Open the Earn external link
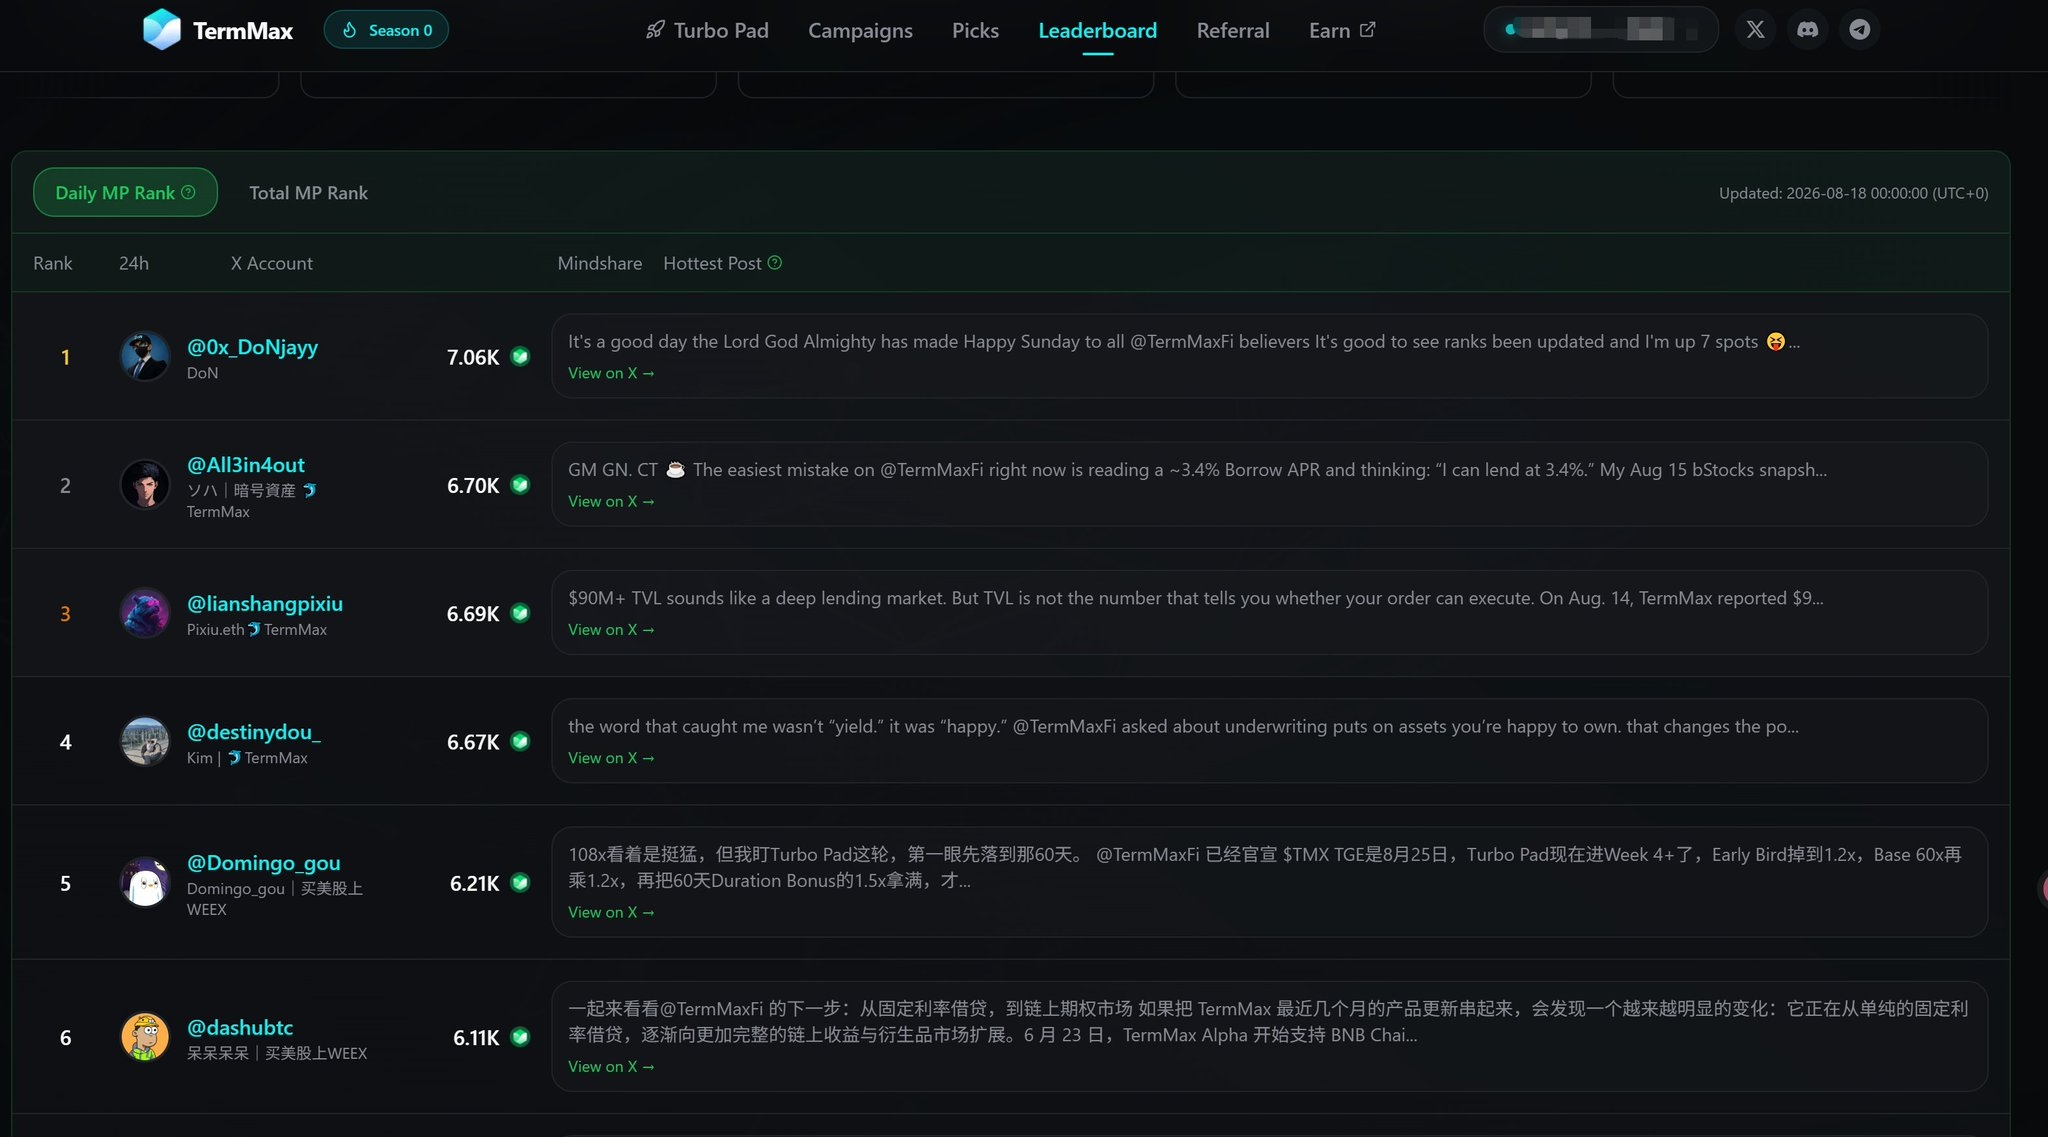2048x1137 pixels. click(1342, 31)
